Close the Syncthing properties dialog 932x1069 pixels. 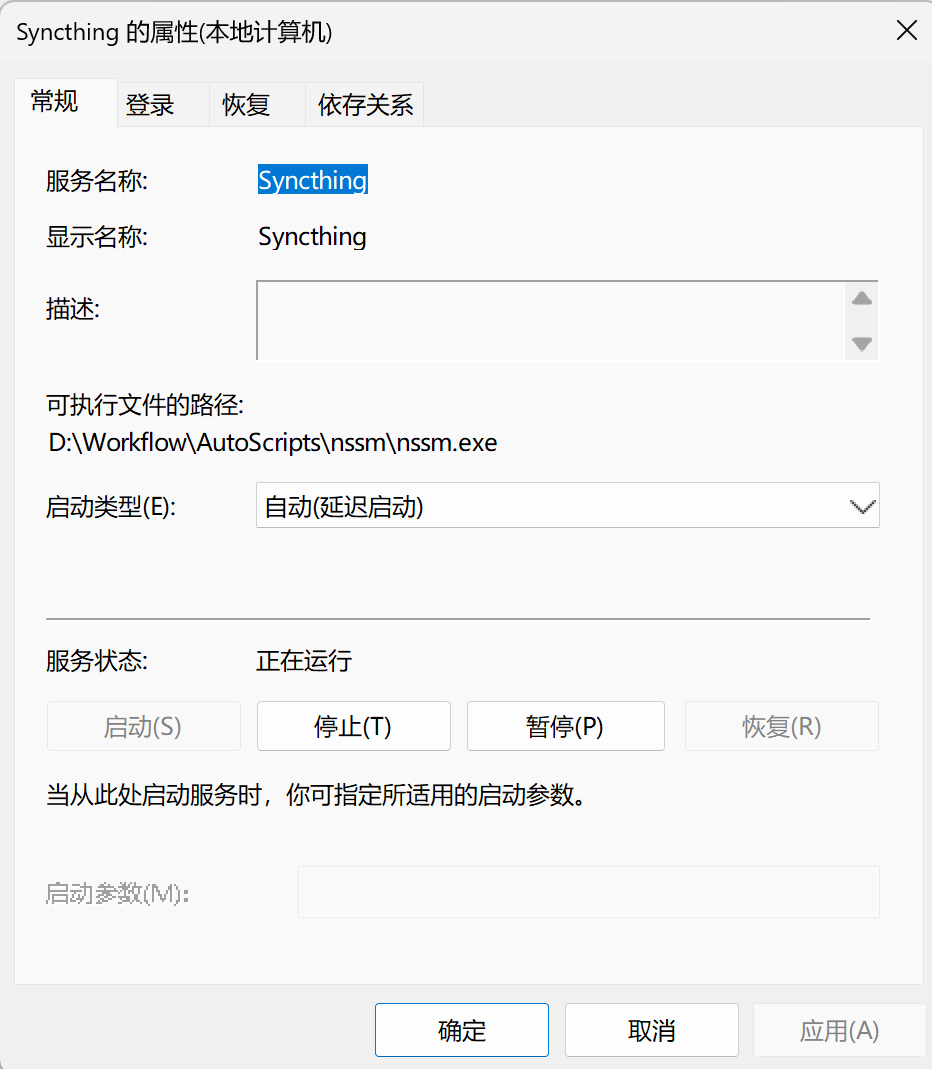[906, 30]
